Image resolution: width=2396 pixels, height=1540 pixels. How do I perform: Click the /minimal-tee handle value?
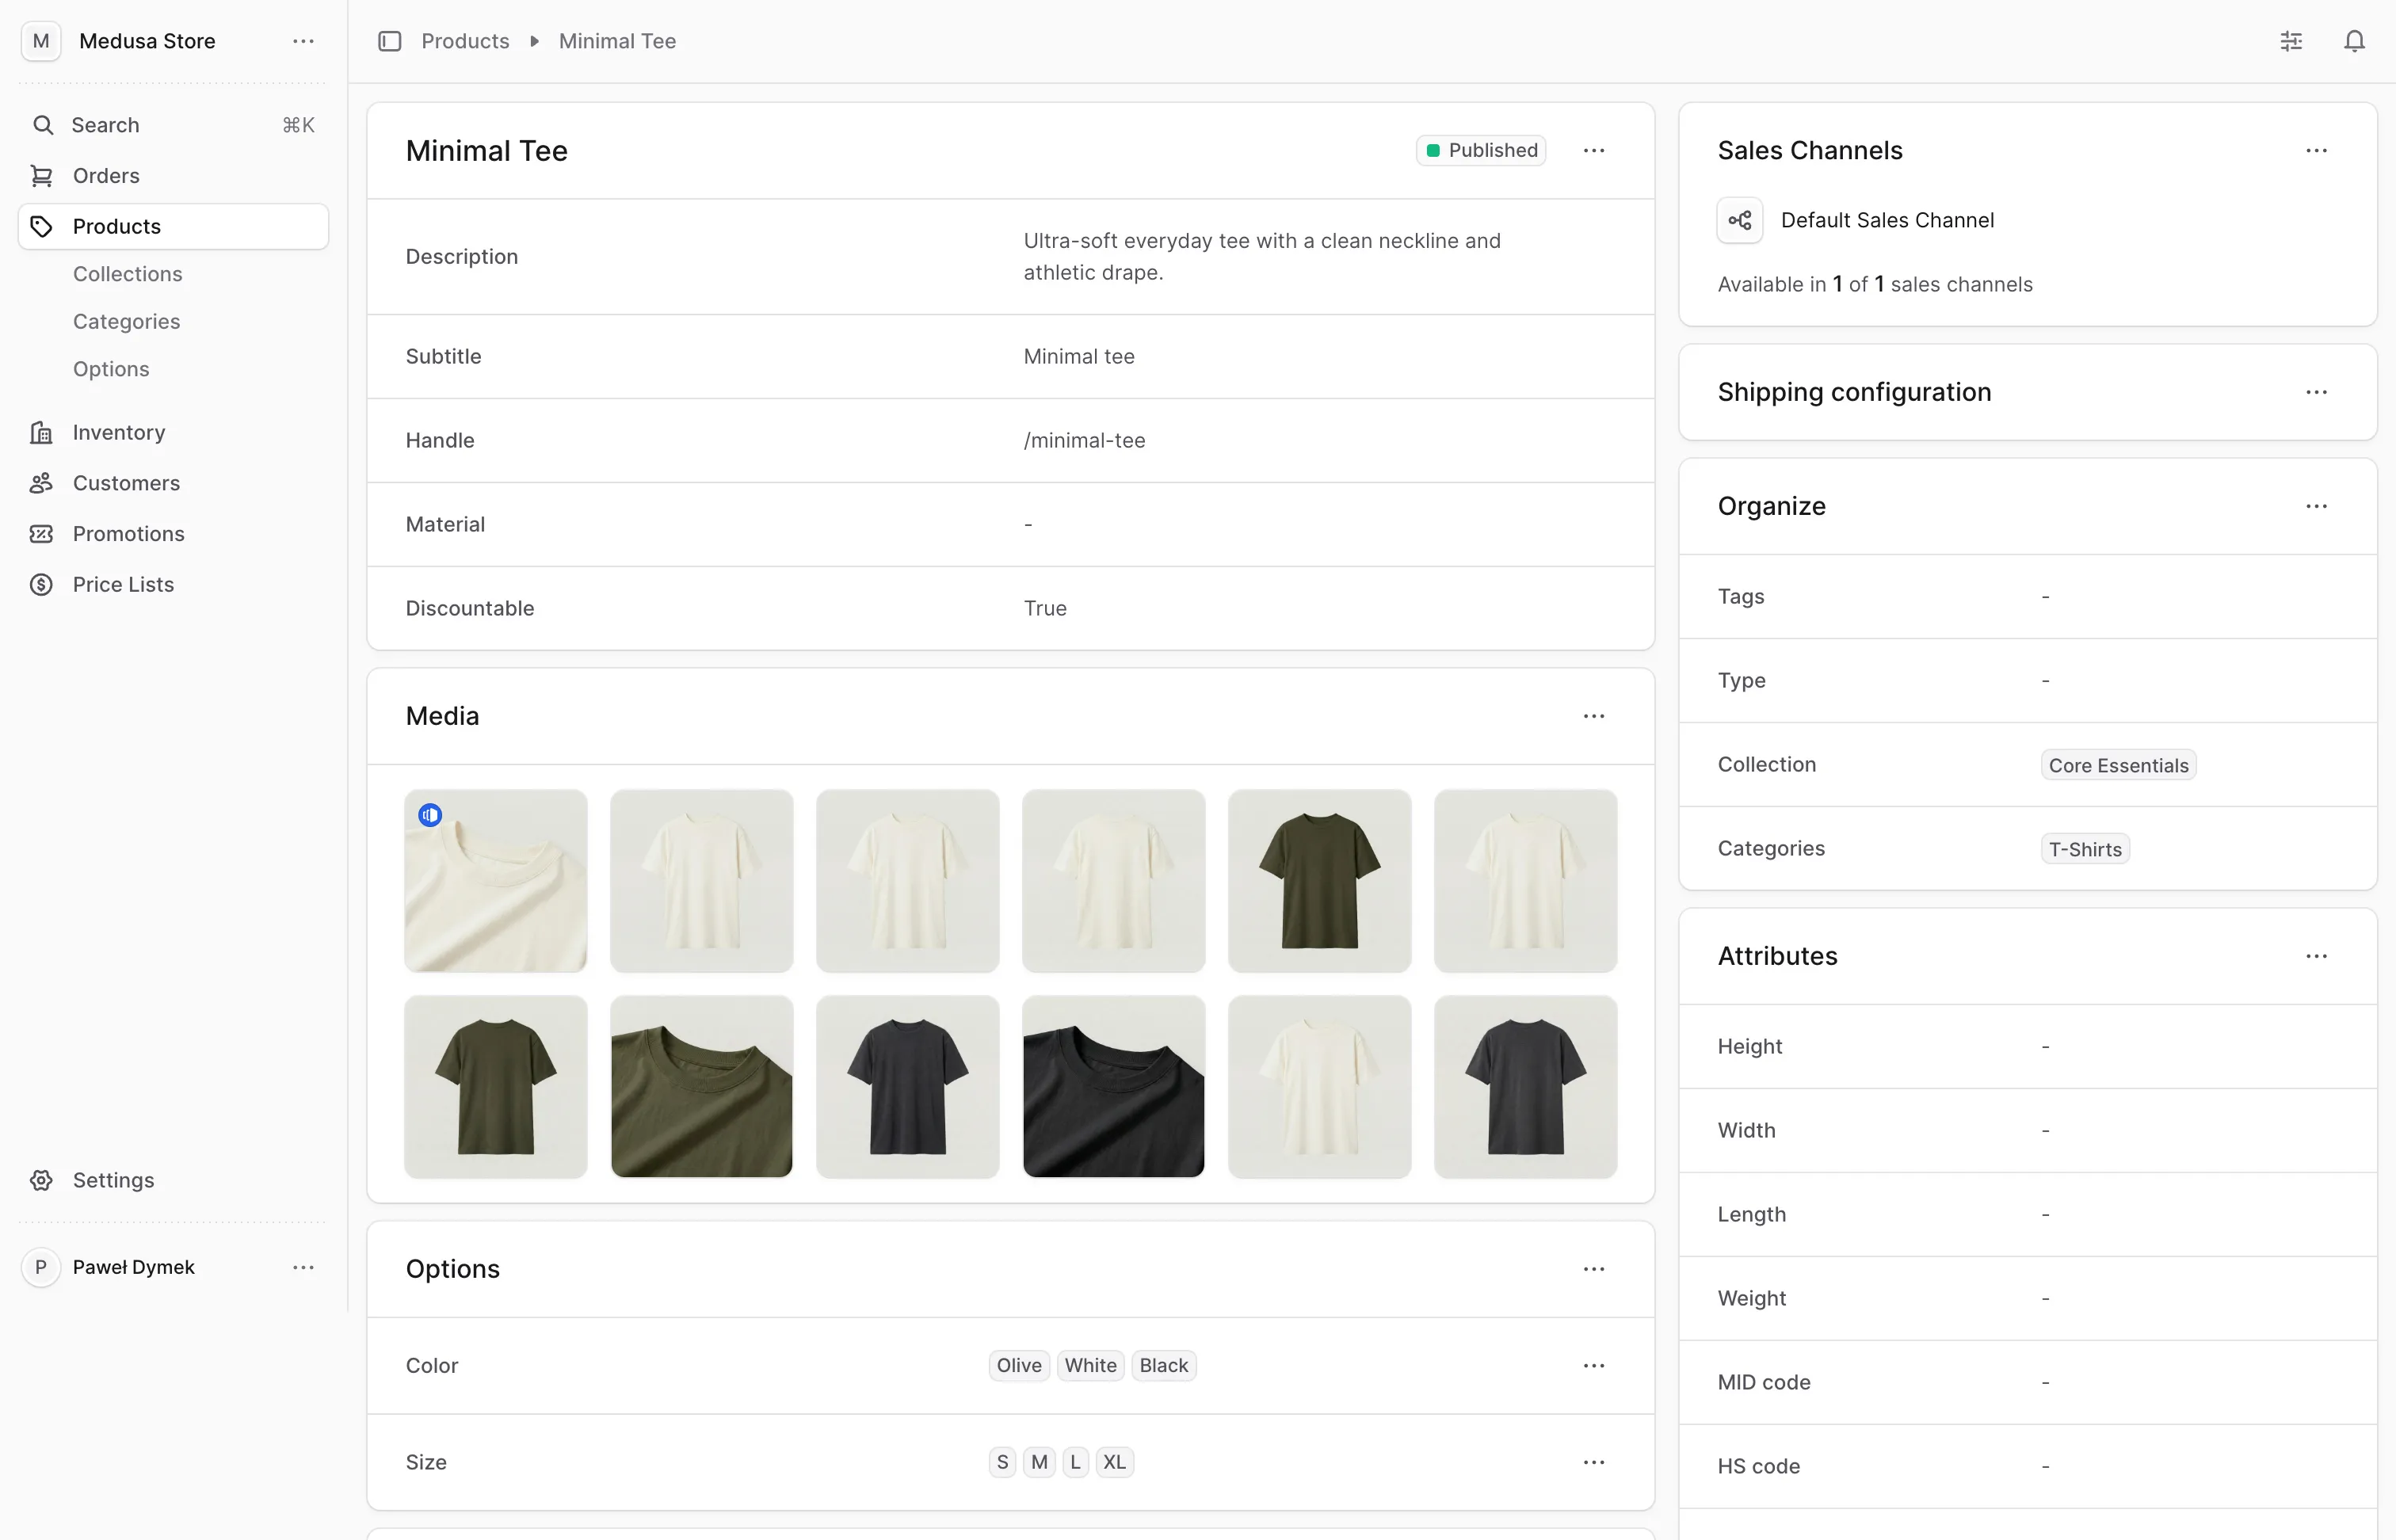1084,441
